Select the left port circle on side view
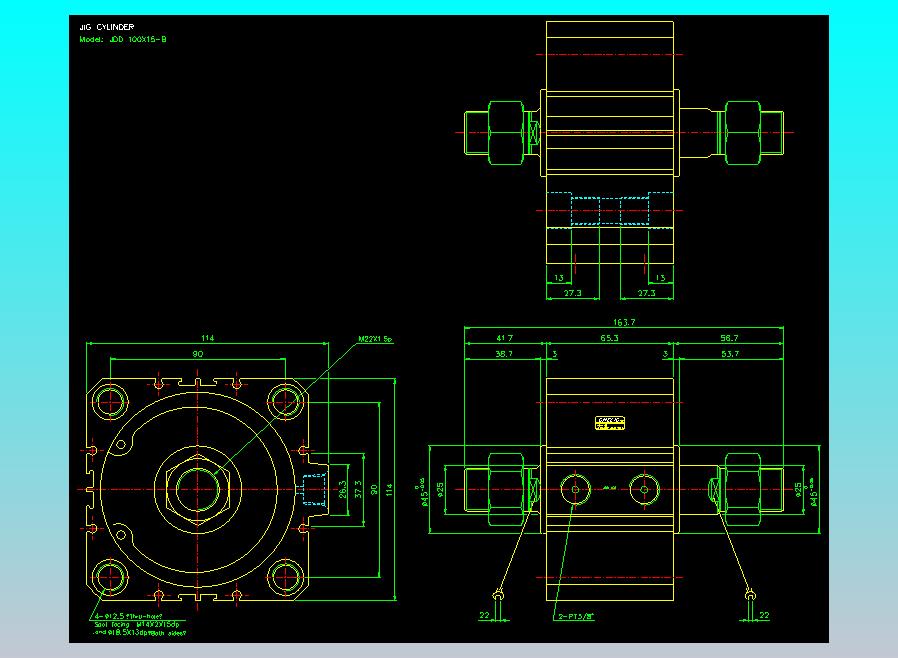898x658 pixels. pos(574,489)
